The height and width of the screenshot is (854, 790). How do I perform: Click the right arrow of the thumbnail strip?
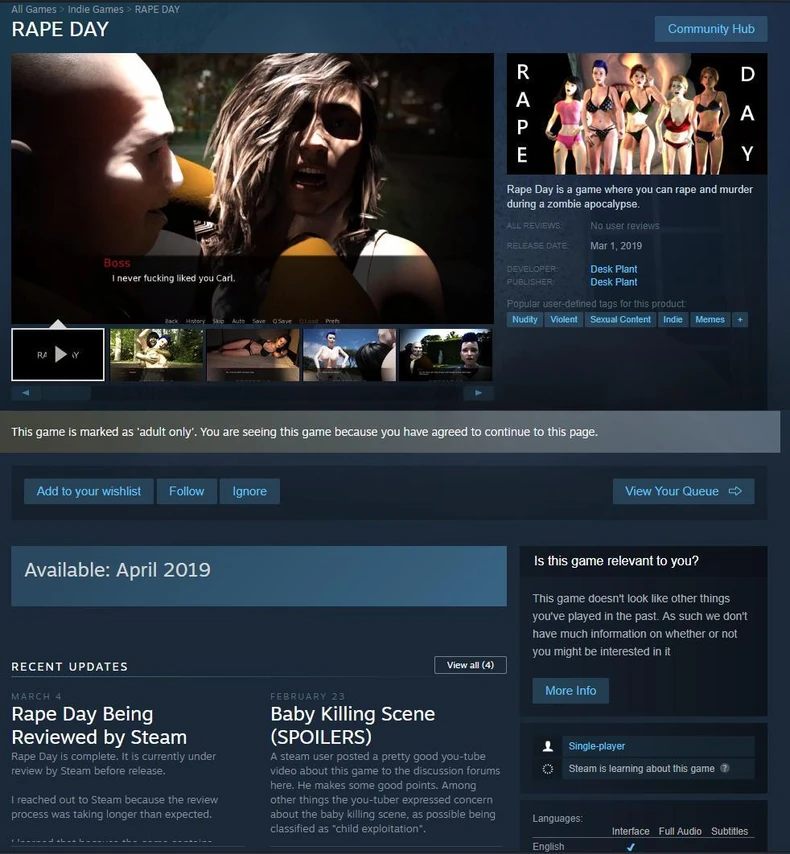pyautogui.click(x=479, y=393)
